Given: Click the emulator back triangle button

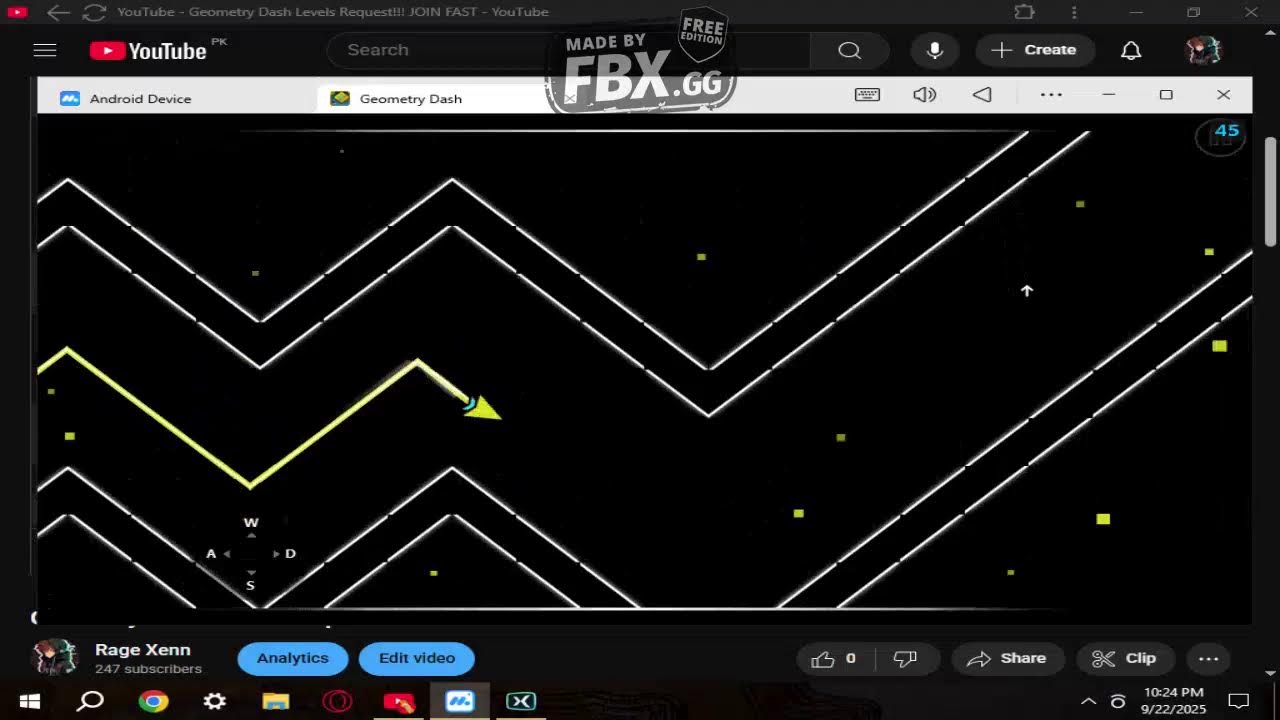Looking at the screenshot, I should [982, 94].
